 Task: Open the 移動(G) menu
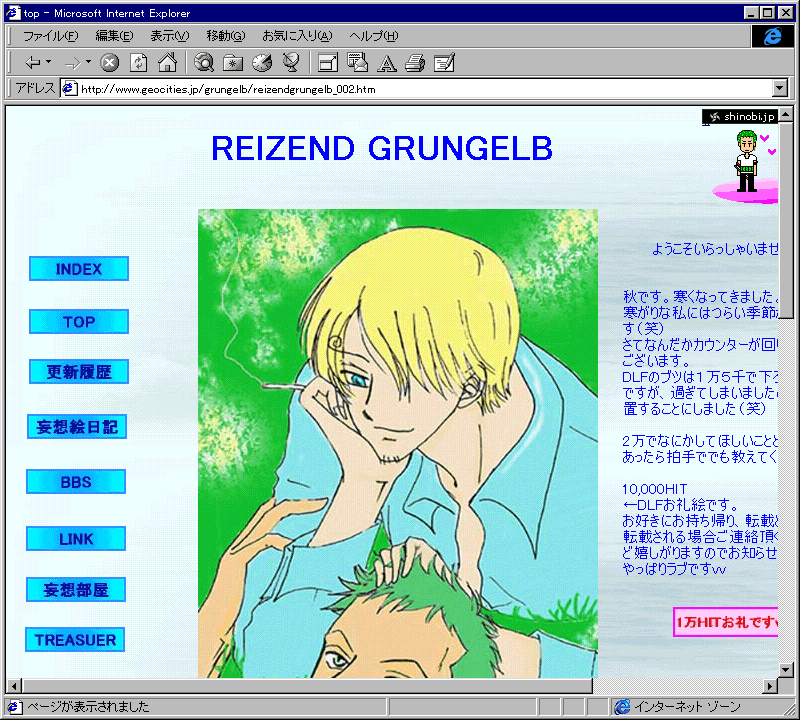226,36
